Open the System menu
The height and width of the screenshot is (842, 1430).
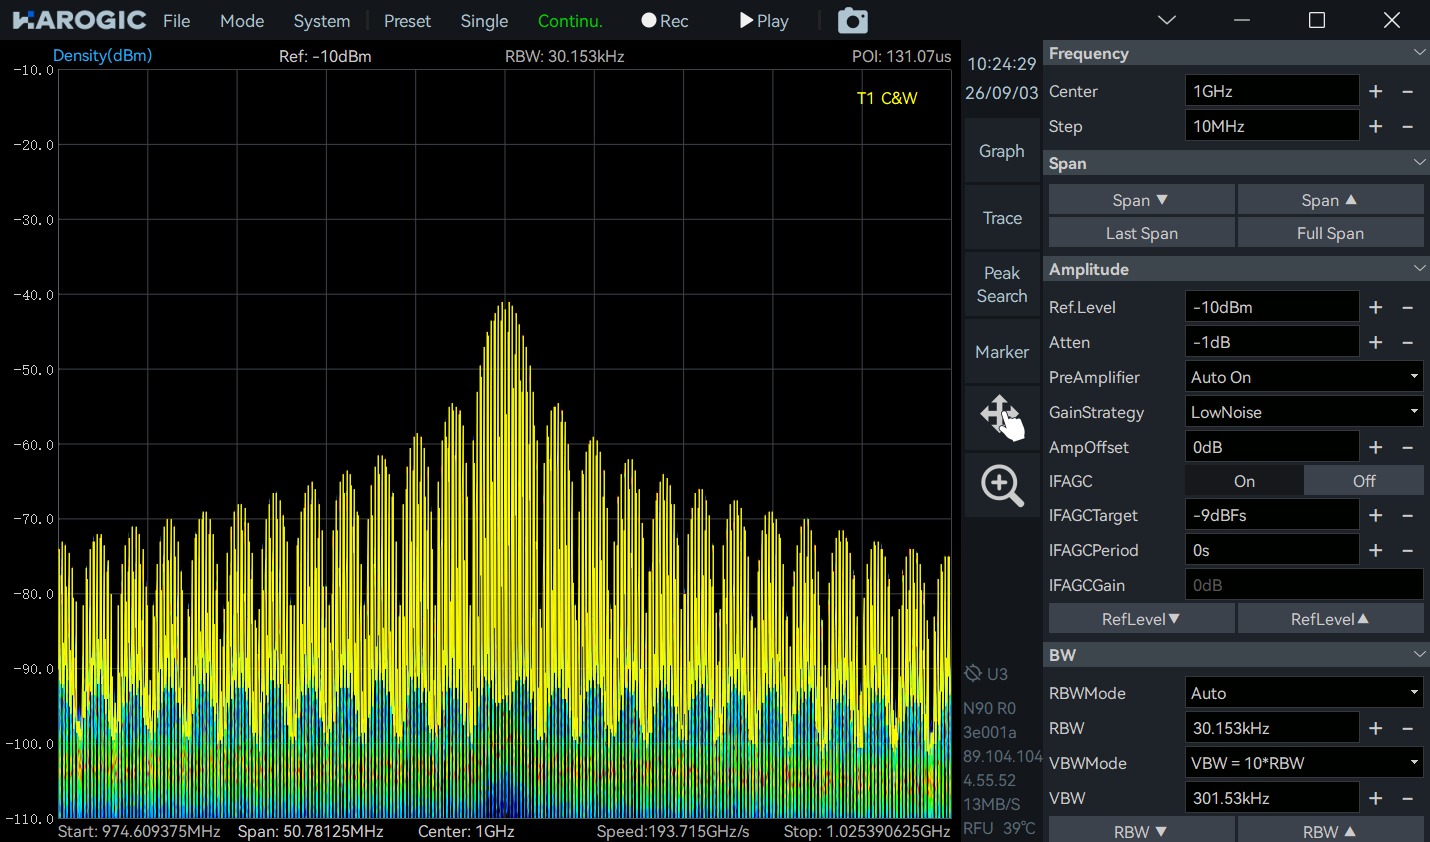(x=322, y=21)
